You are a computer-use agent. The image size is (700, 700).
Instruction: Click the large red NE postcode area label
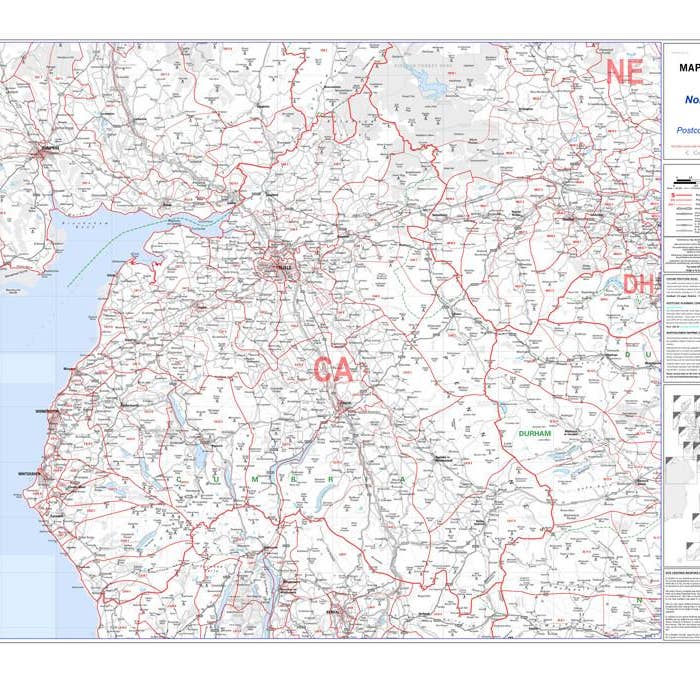pos(625,72)
